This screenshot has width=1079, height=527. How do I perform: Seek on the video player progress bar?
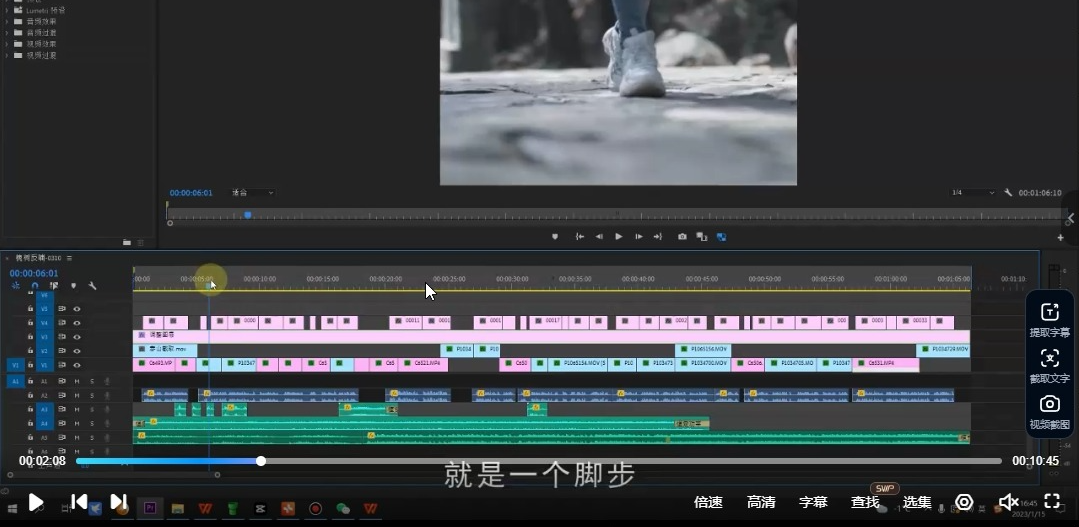click(539, 461)
